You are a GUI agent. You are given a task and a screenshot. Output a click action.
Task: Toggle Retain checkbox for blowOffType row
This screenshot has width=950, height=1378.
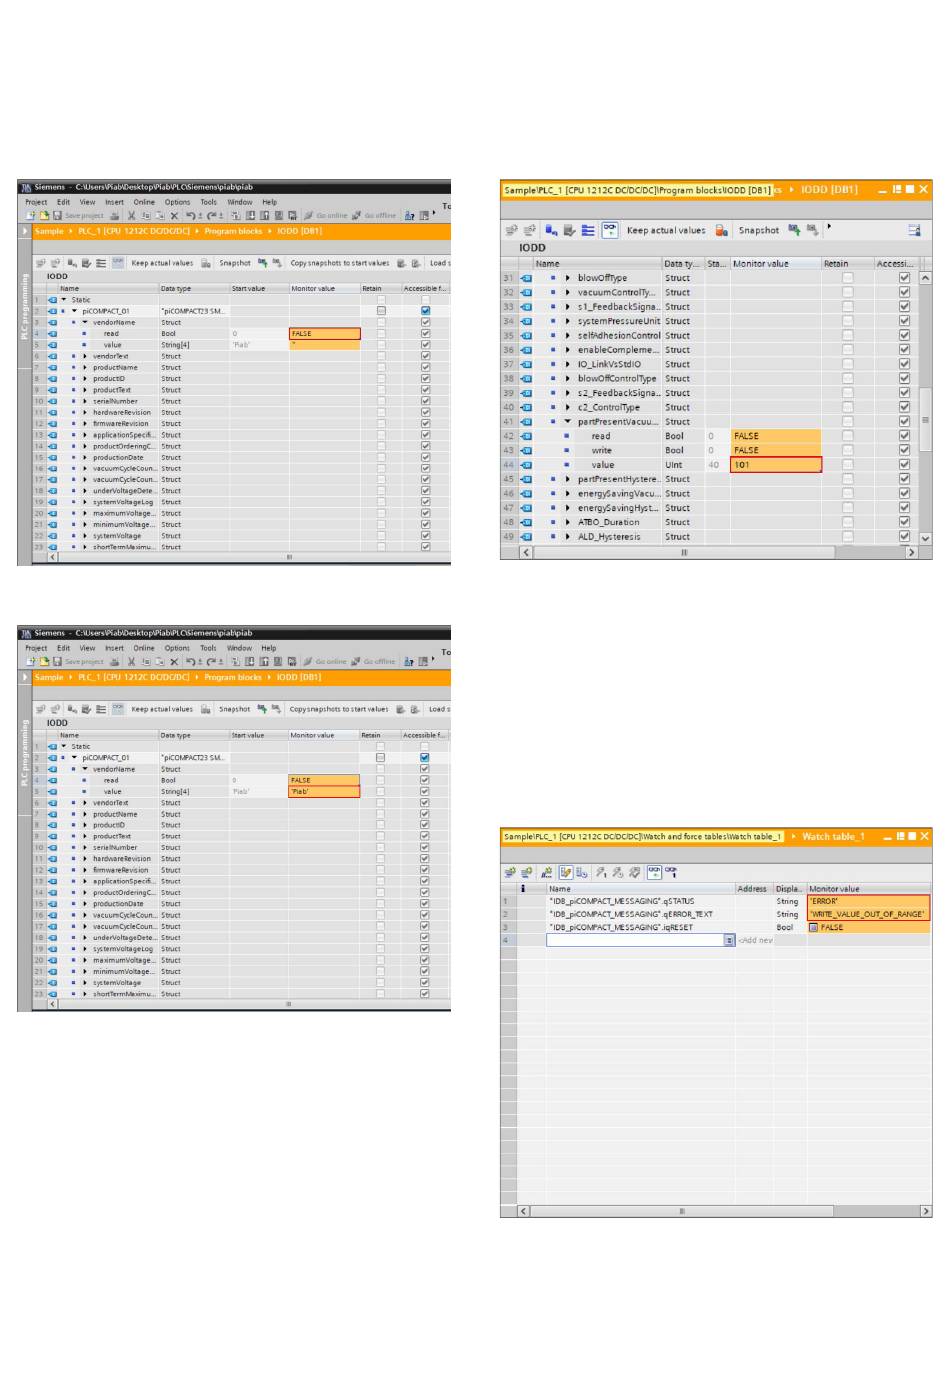pyautogui.click(x=848, y=278)
